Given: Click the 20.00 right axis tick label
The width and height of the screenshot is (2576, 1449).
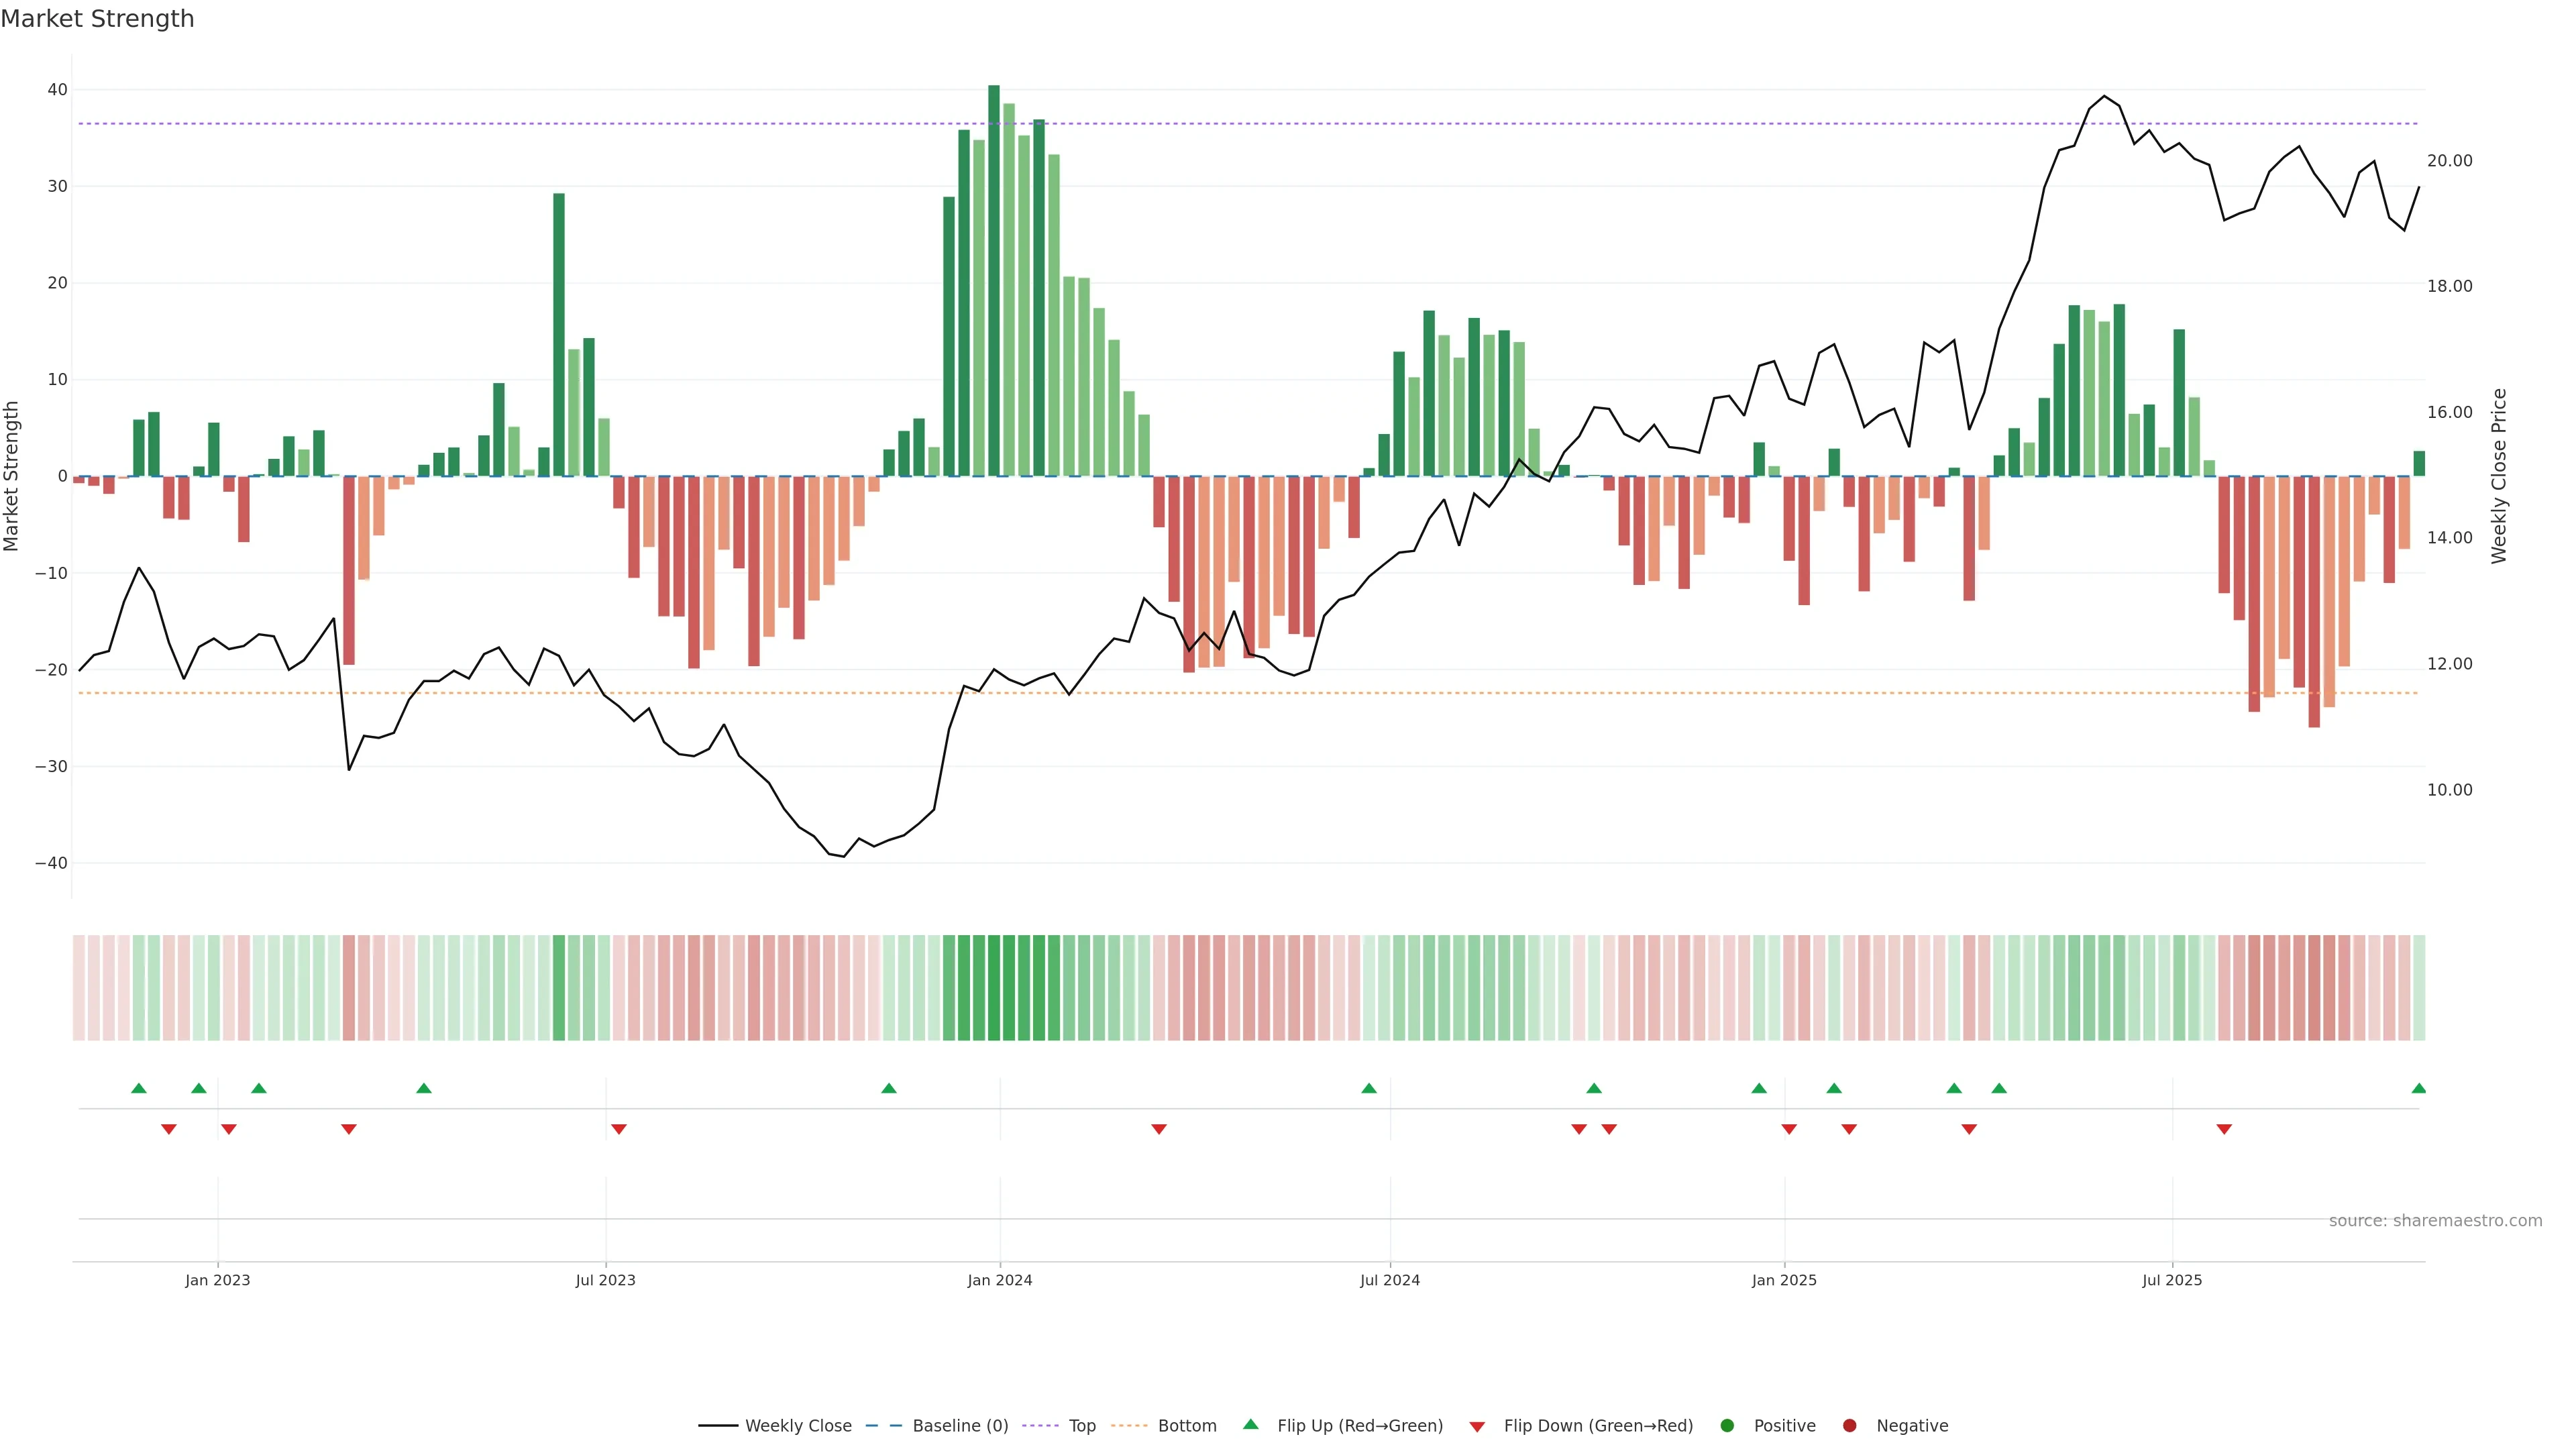Looking at the screenshot, I should point(2449,161).
